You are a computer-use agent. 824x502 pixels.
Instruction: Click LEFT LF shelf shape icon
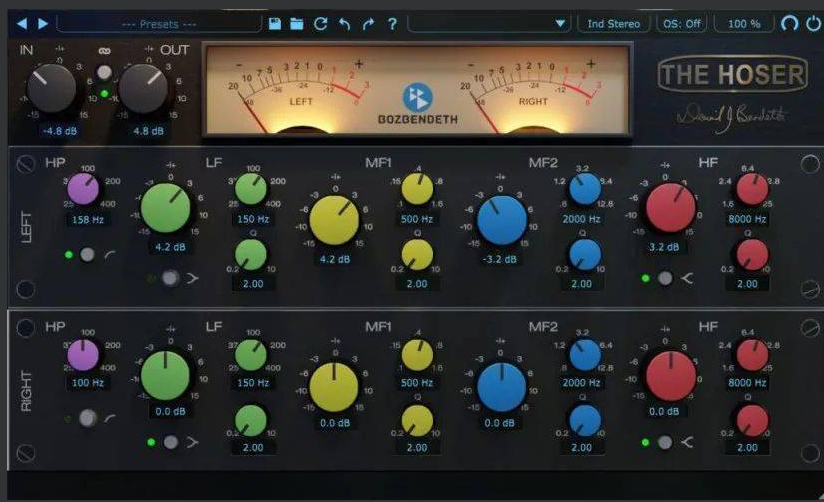193,278
